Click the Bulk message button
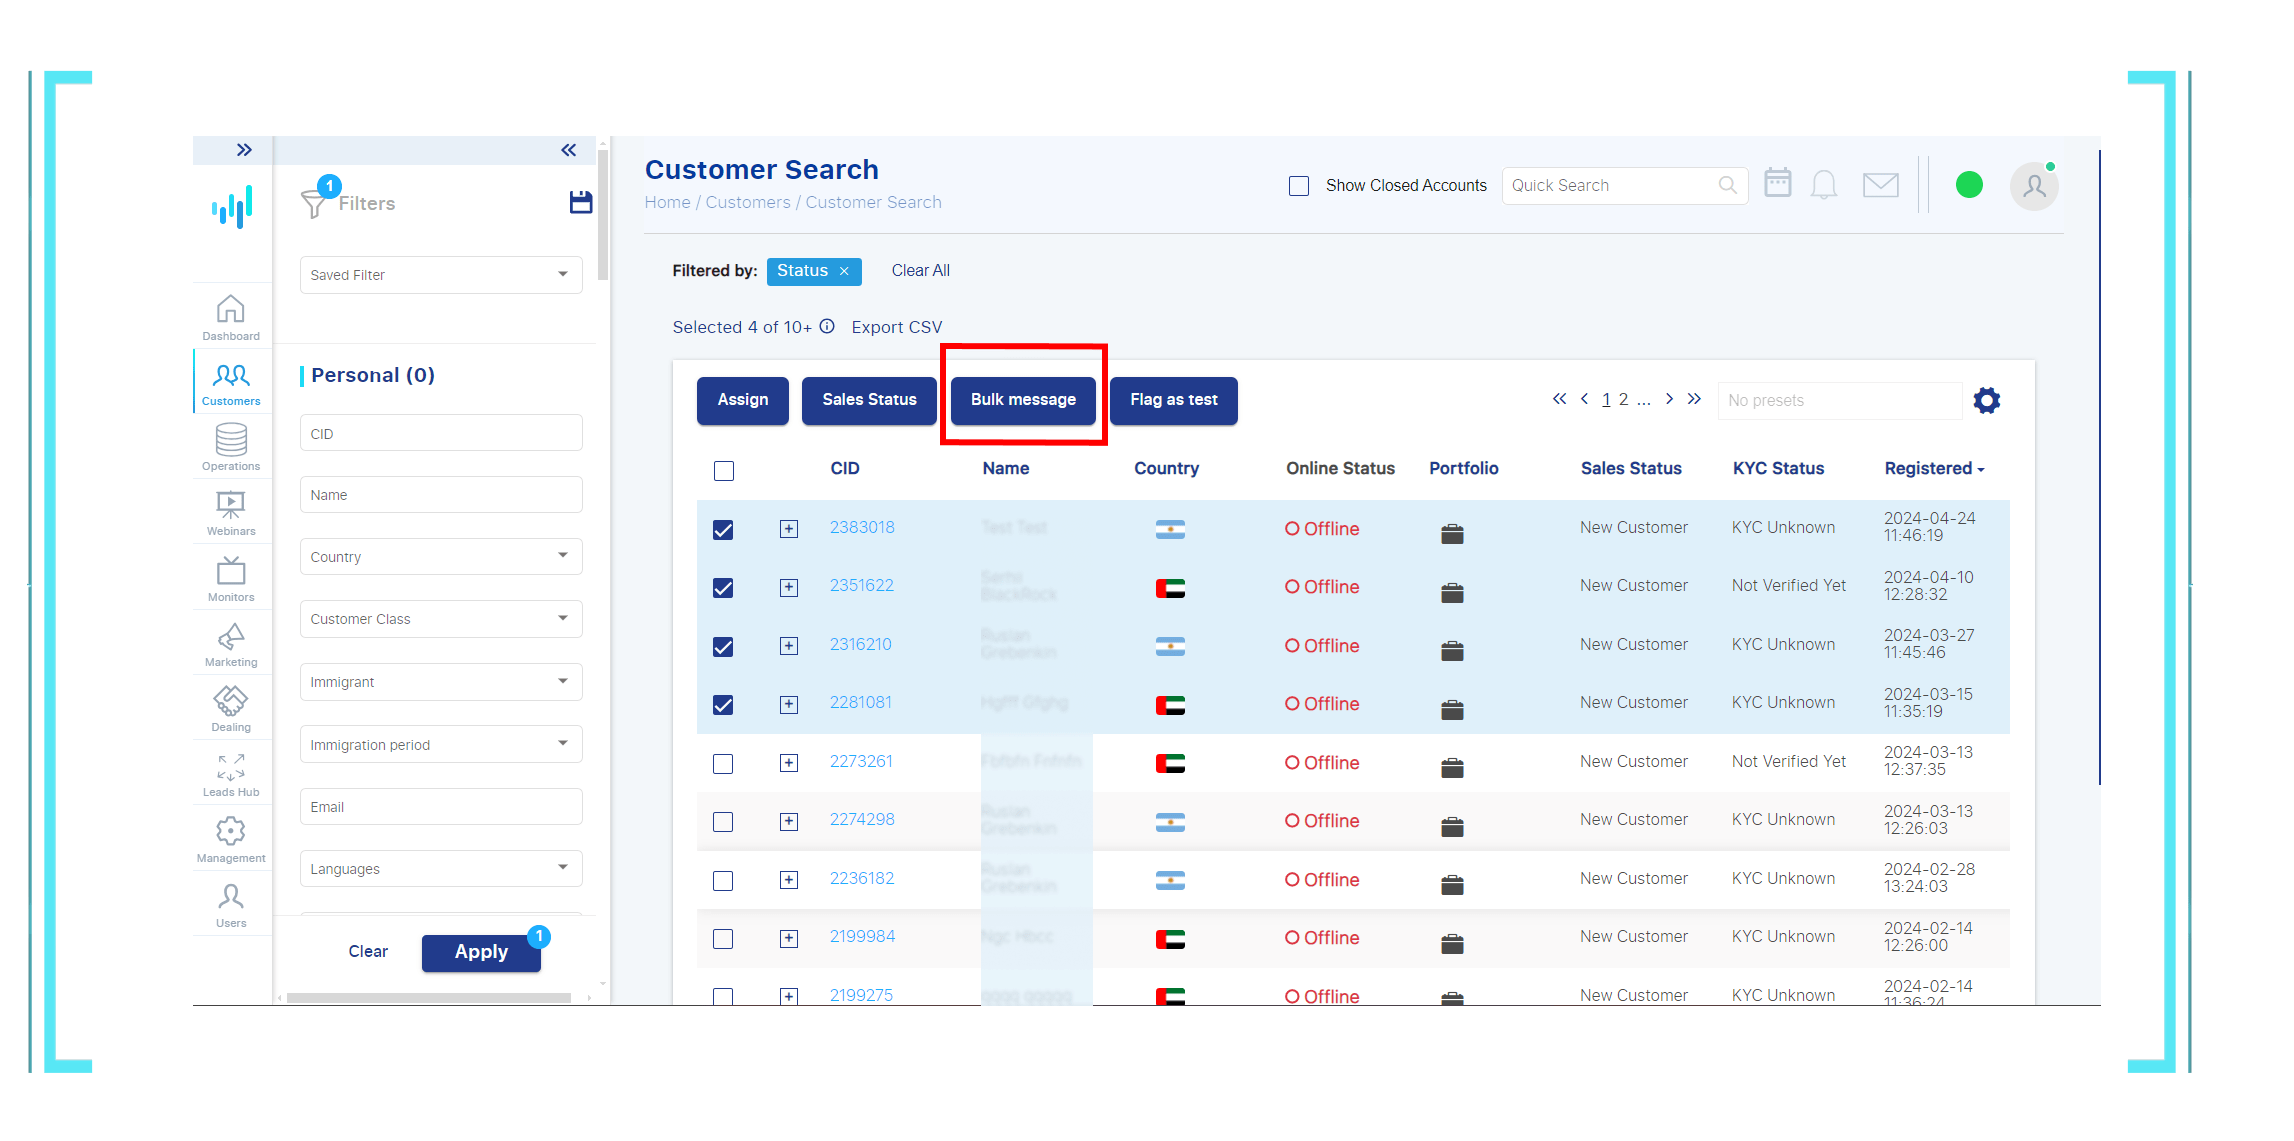 1023,398
